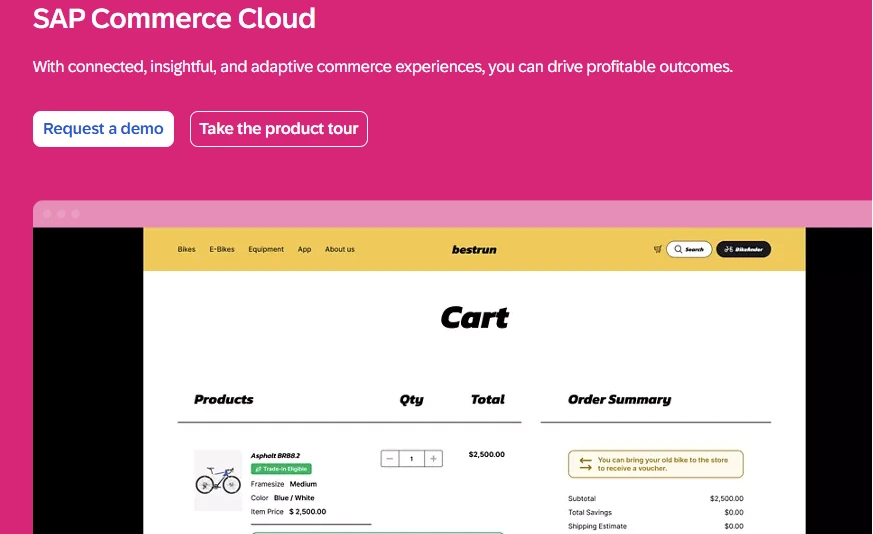Click the Framesize Medium text
The image size is (873, 534).
click(x=283, y=484)
